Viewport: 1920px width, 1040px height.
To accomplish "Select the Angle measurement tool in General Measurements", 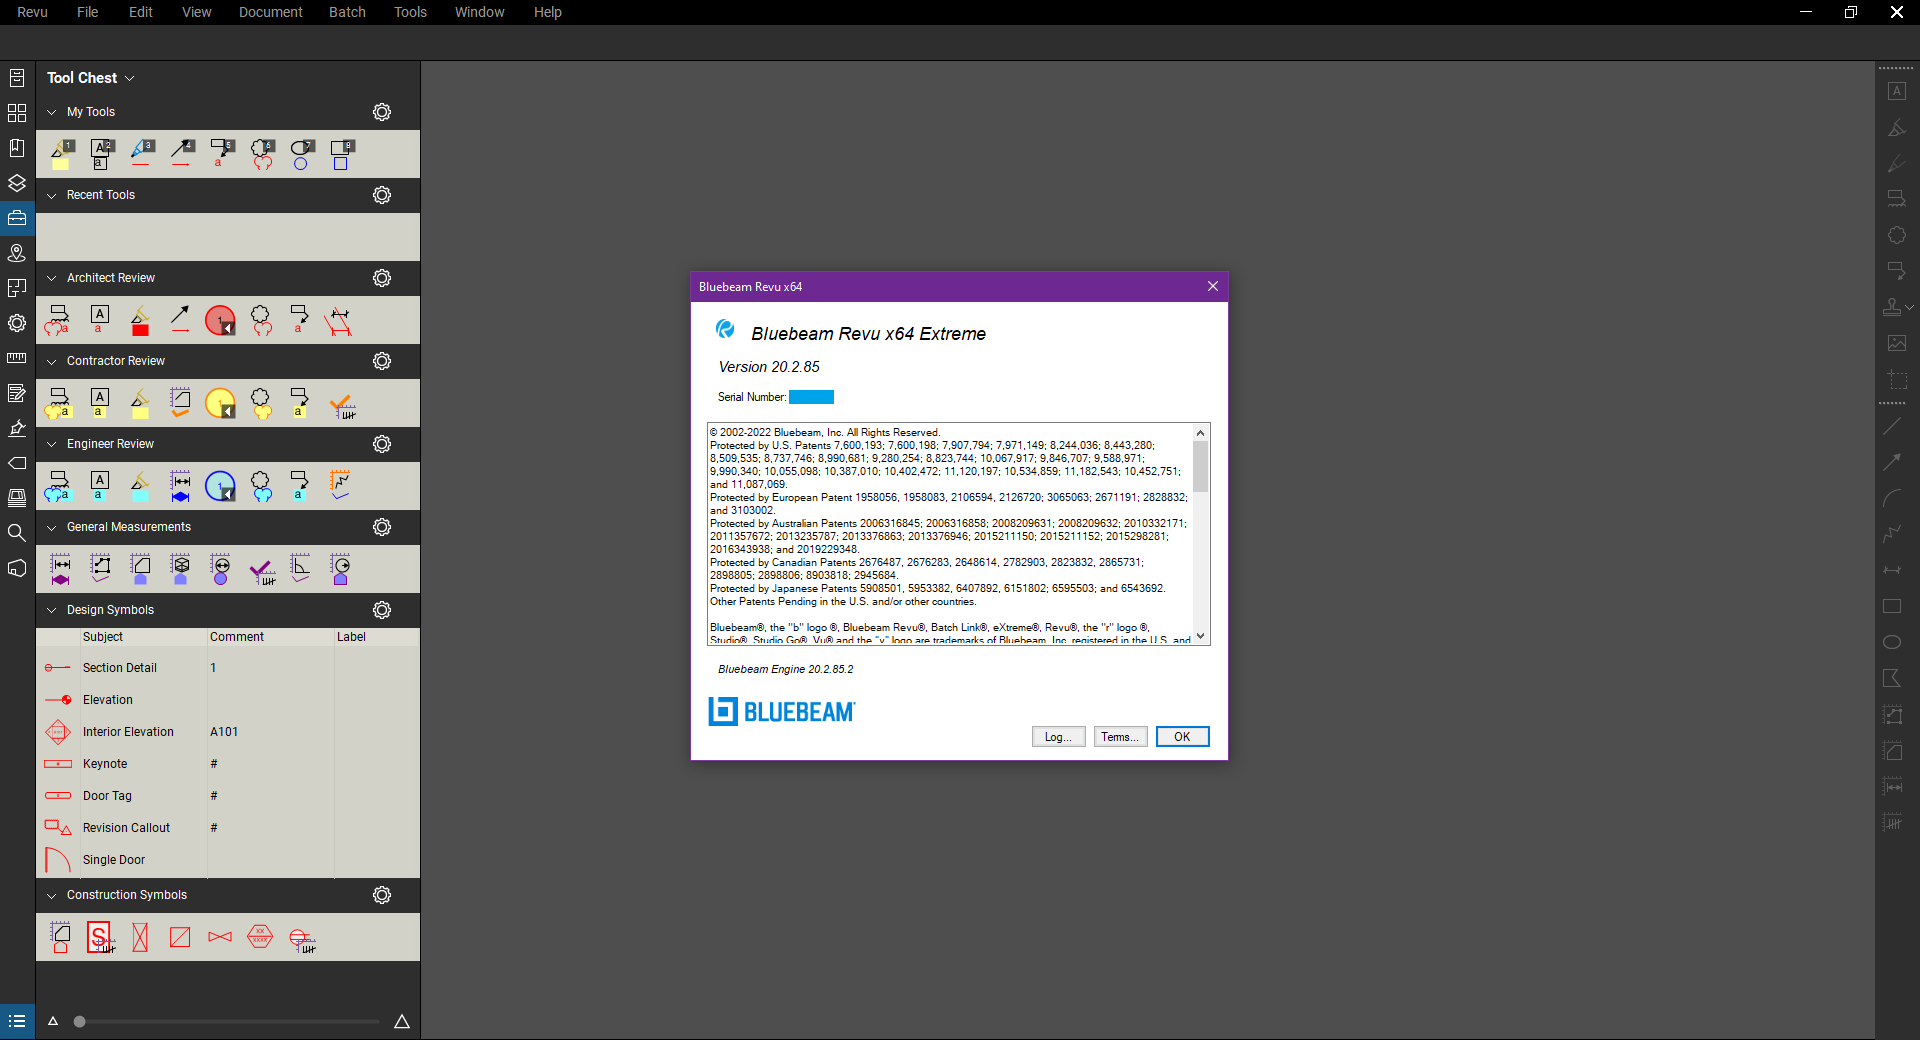I will pos(300,568).
